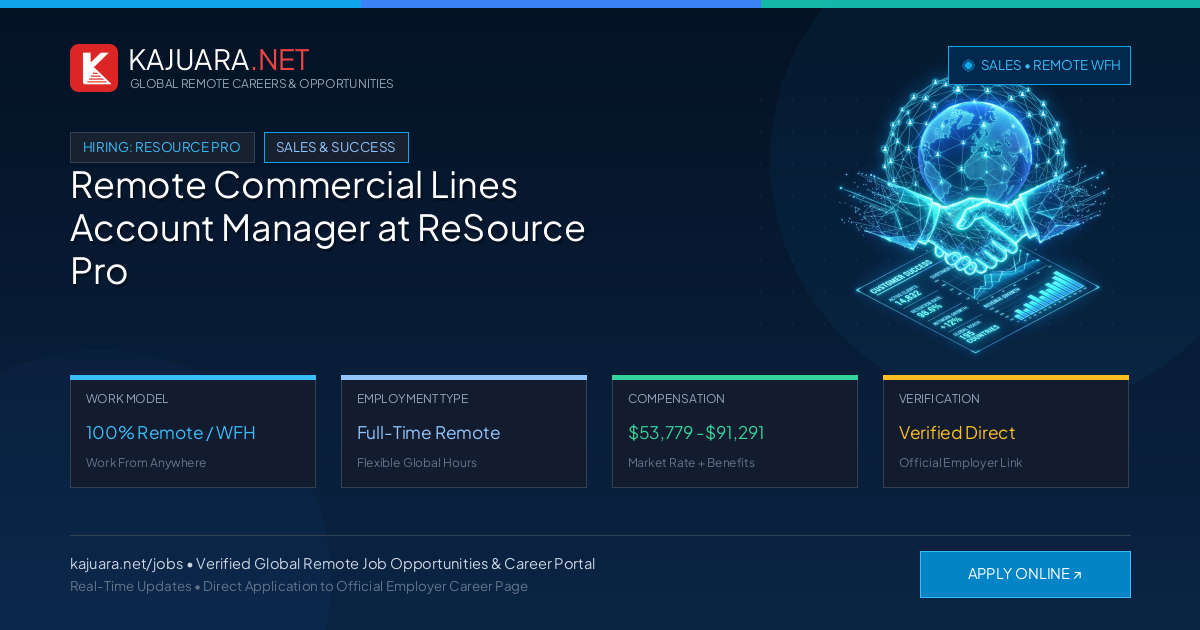The height and width of the screenshot is (630, 1200).
Task: Click the APPLY ONLINE button
Action: [1025, 574]
